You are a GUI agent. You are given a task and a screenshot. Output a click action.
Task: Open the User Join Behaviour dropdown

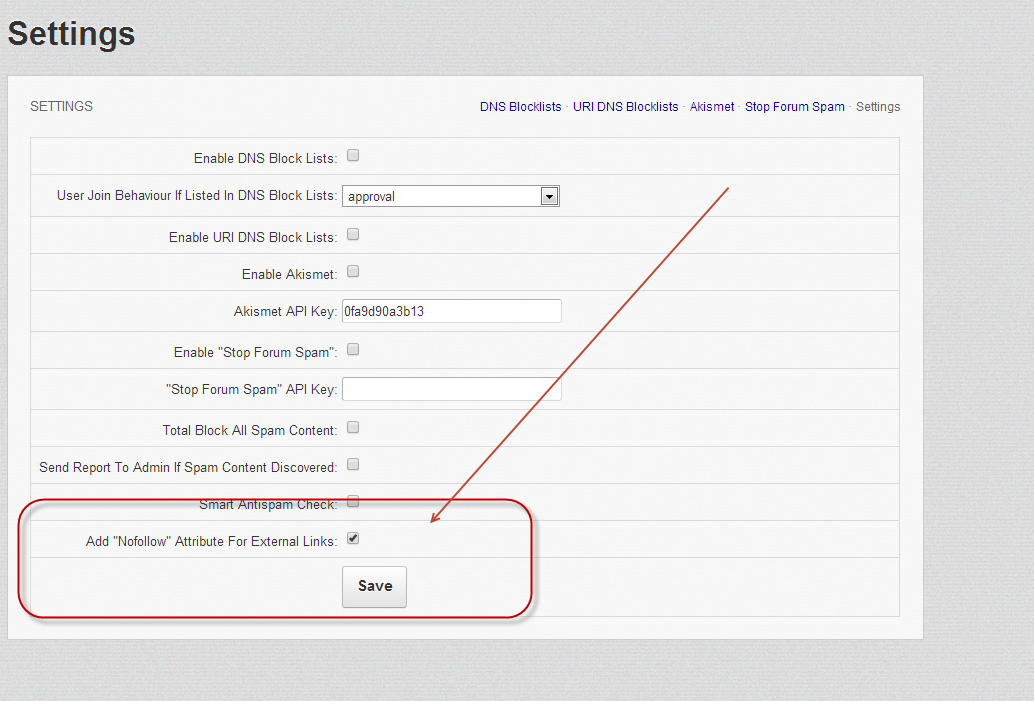click(x=450, y=196)
